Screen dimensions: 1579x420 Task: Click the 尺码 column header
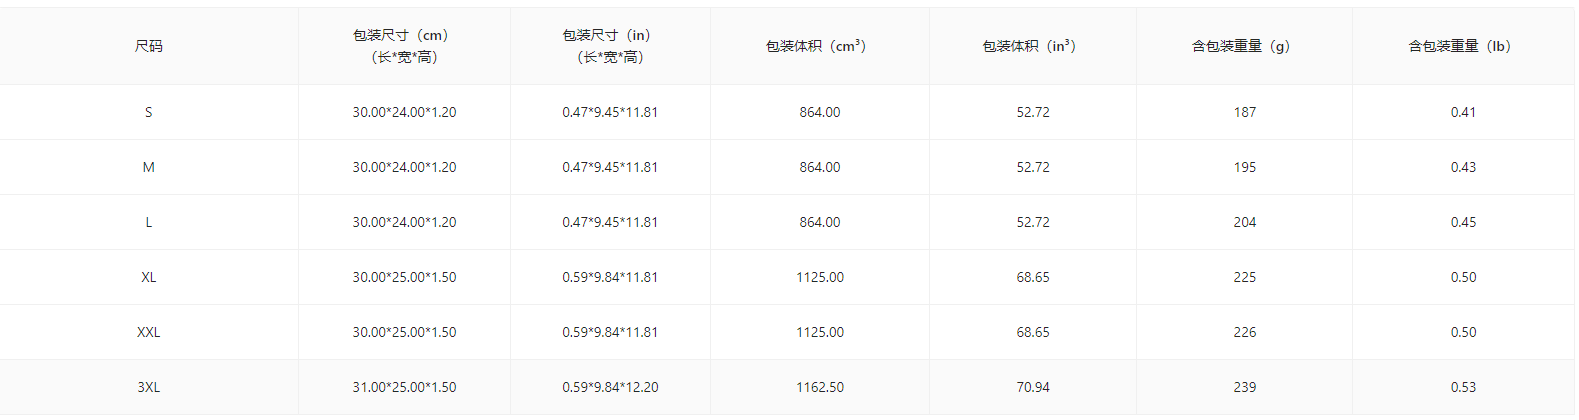149,46
